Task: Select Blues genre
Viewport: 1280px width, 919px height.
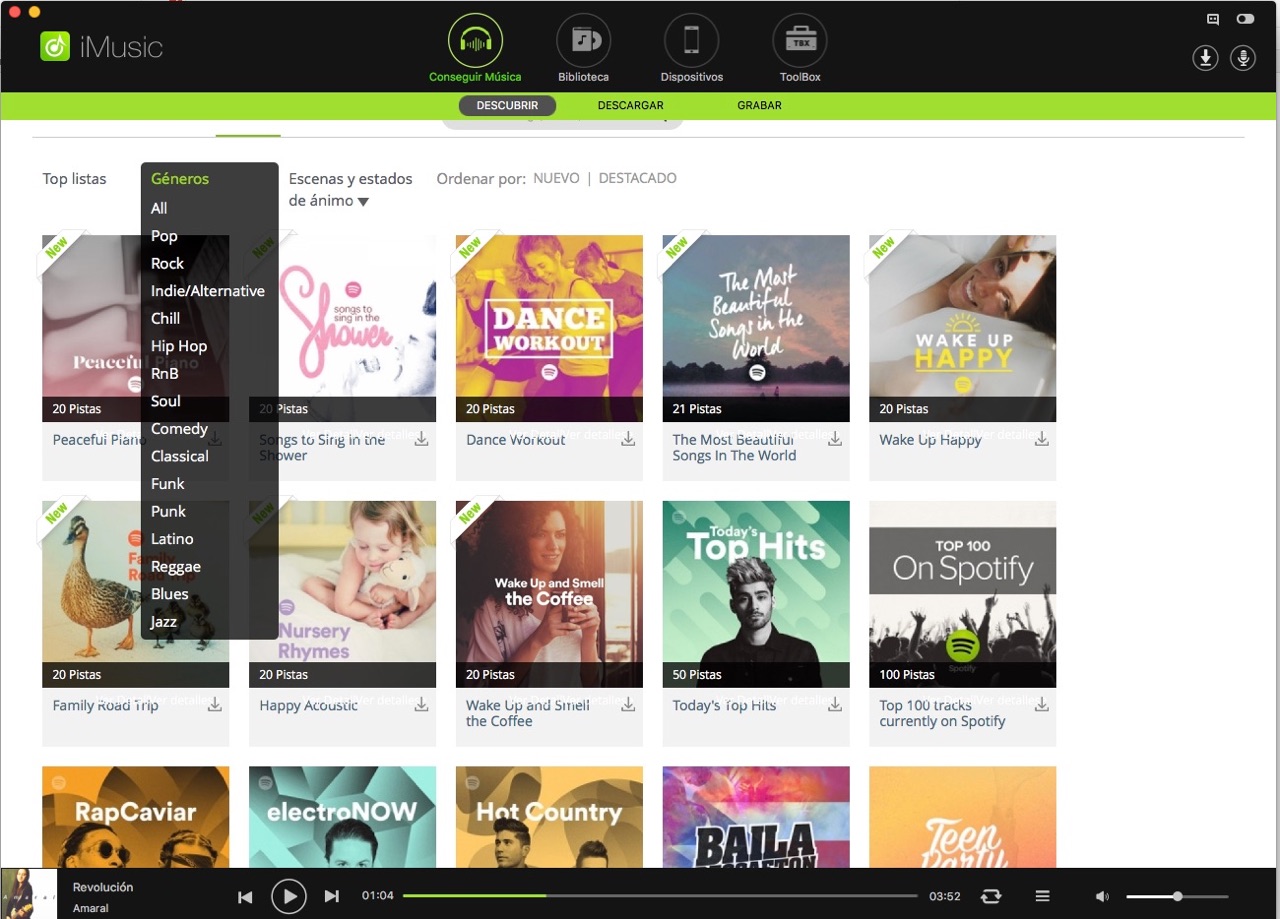Action: point(170,594)
